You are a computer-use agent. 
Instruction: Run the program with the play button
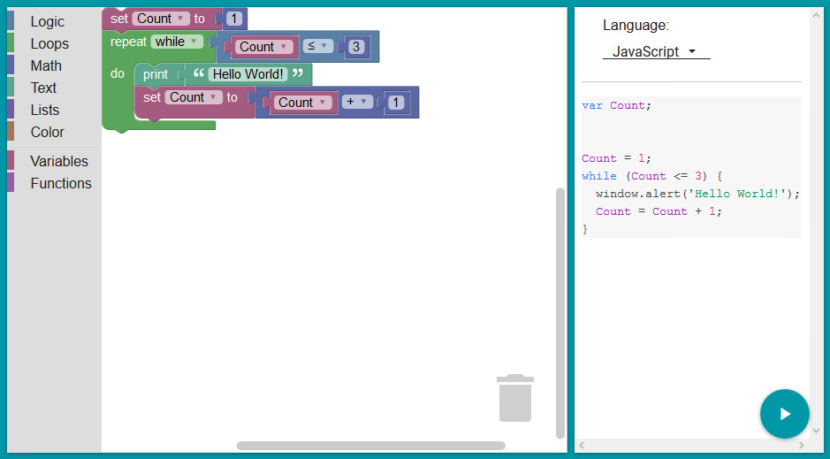click(x=784, y=414)
